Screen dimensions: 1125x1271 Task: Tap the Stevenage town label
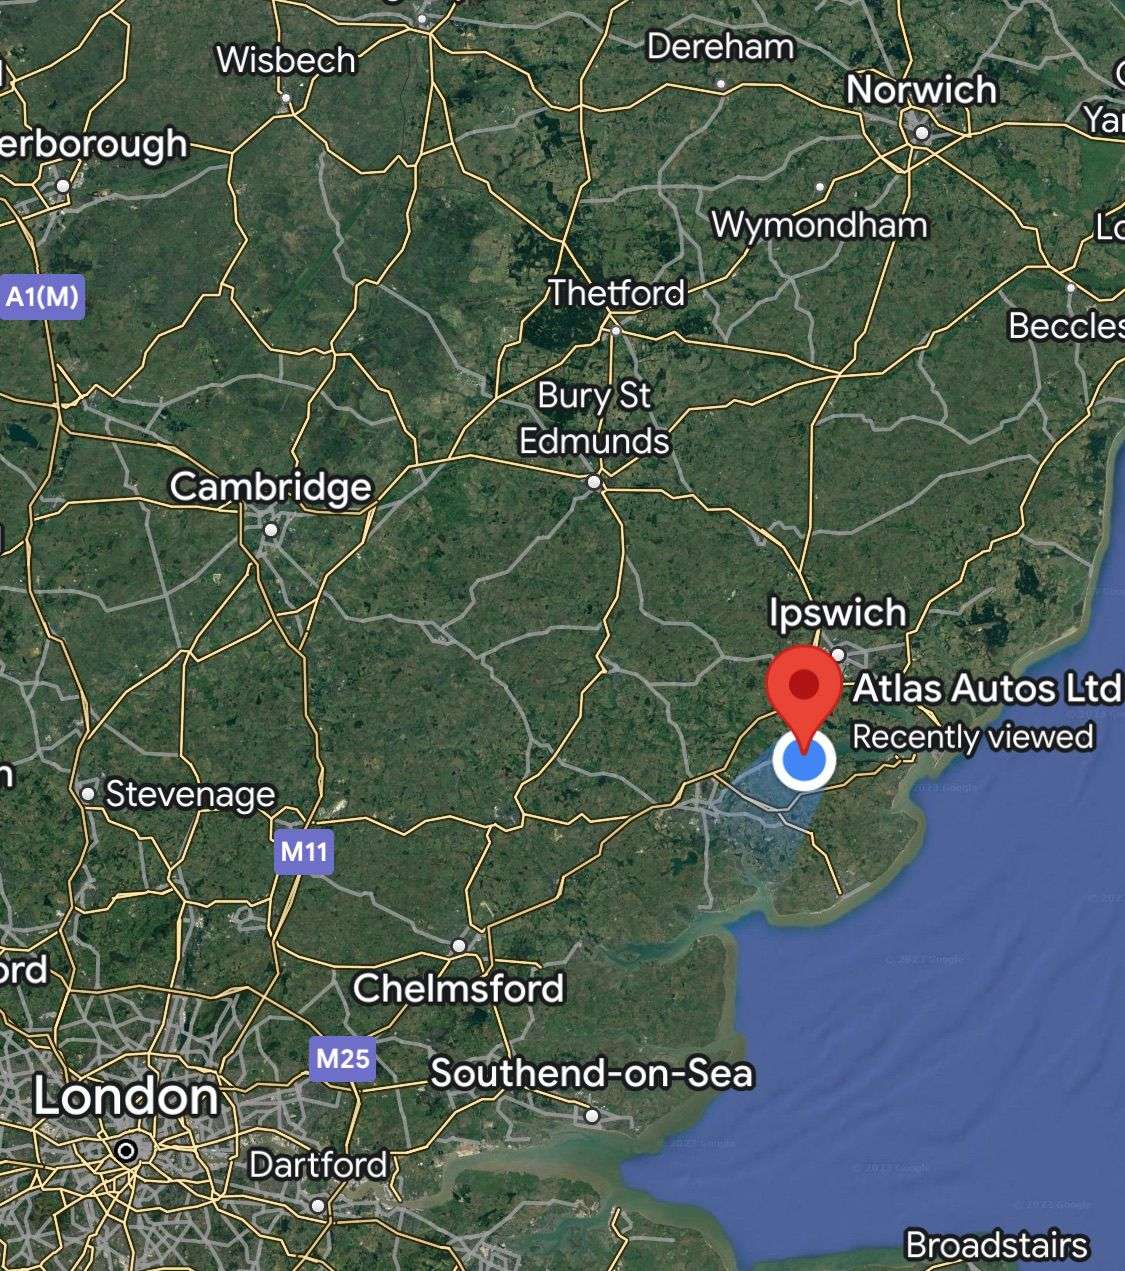click(x=190, y=795)
